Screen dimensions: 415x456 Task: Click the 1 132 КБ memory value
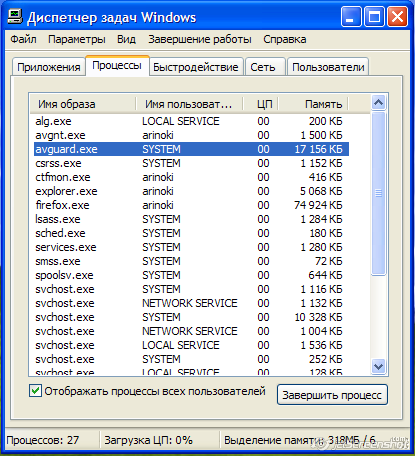click(x=321, y=303)
